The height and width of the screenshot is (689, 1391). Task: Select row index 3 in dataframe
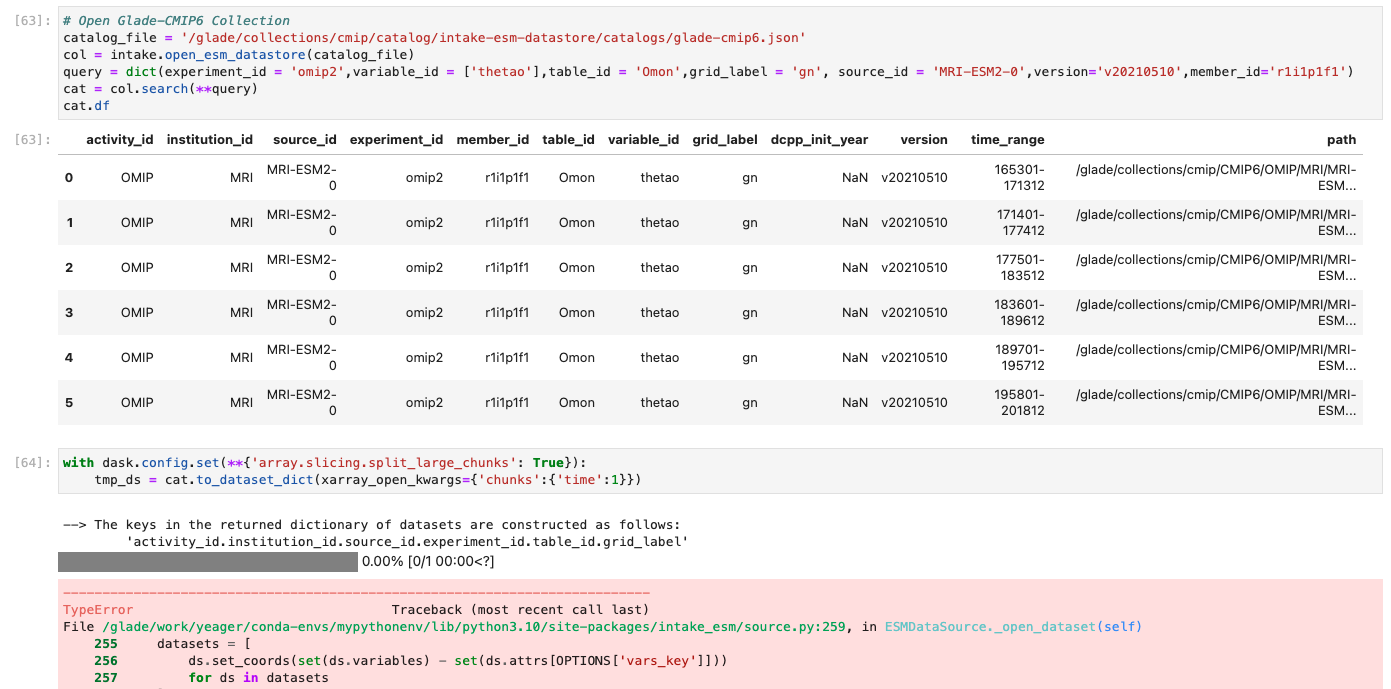[69, 312]
